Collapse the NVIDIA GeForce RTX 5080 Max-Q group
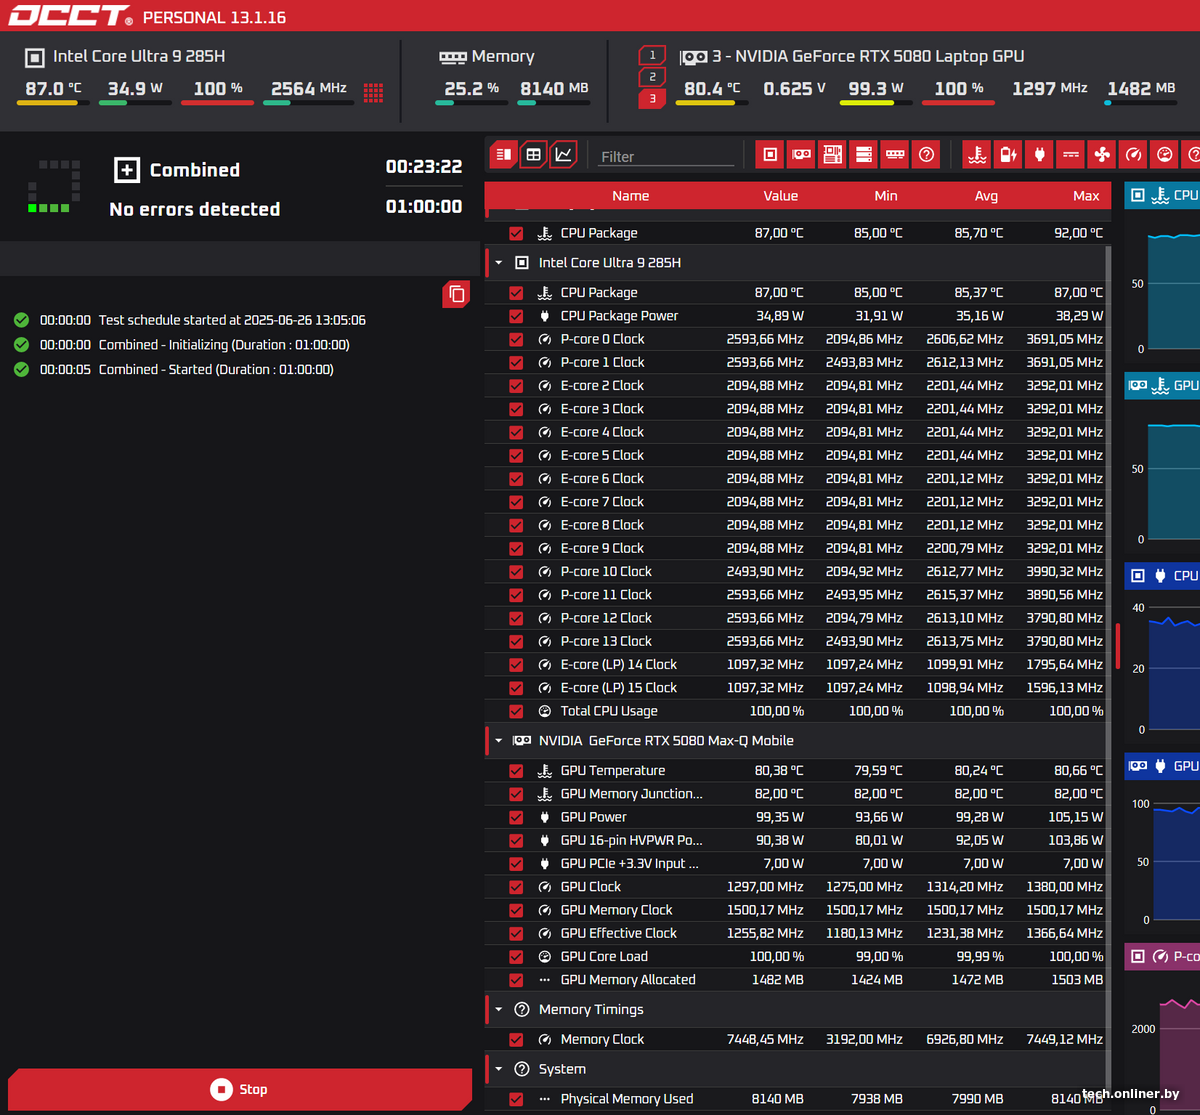Viewport: 1200px width, 1115px height. 499,741
